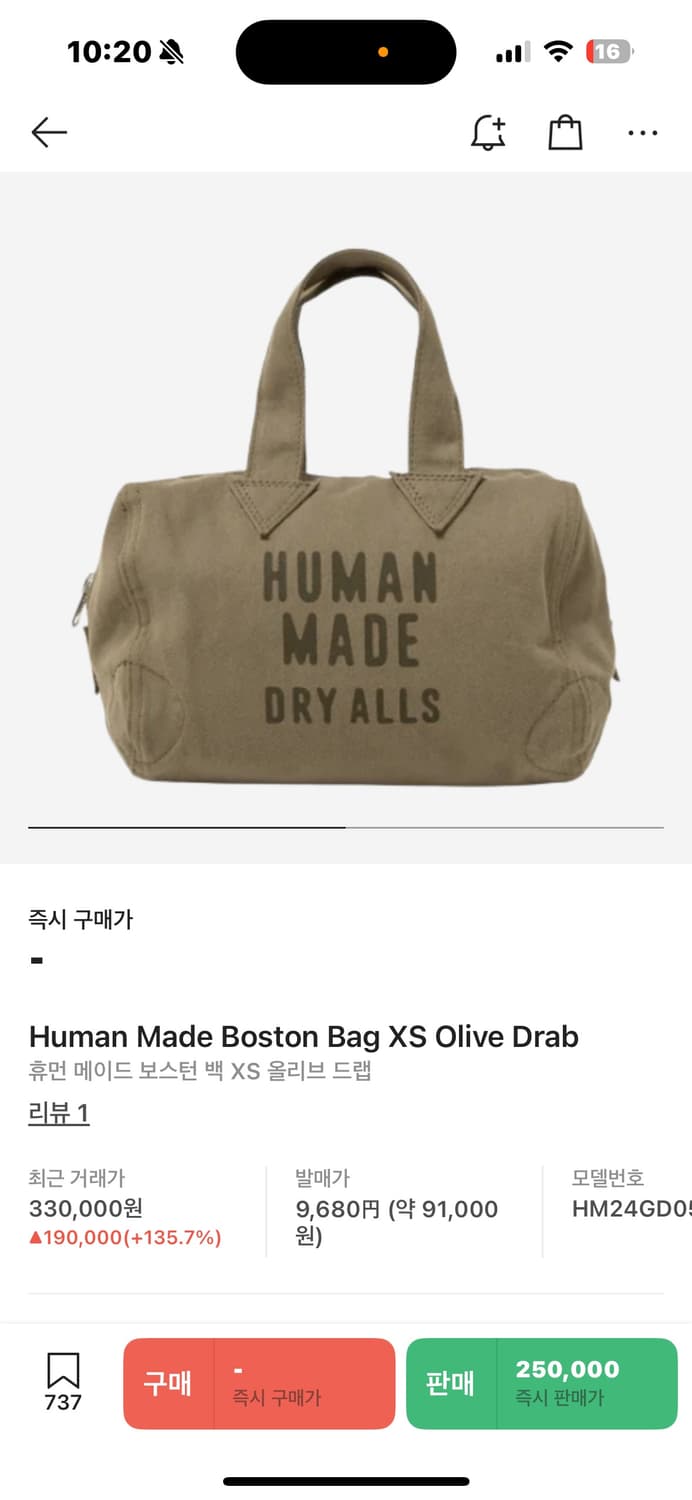Tap the cellular signal bars icon
The image size is (692, 1500).
click(513, 53)
